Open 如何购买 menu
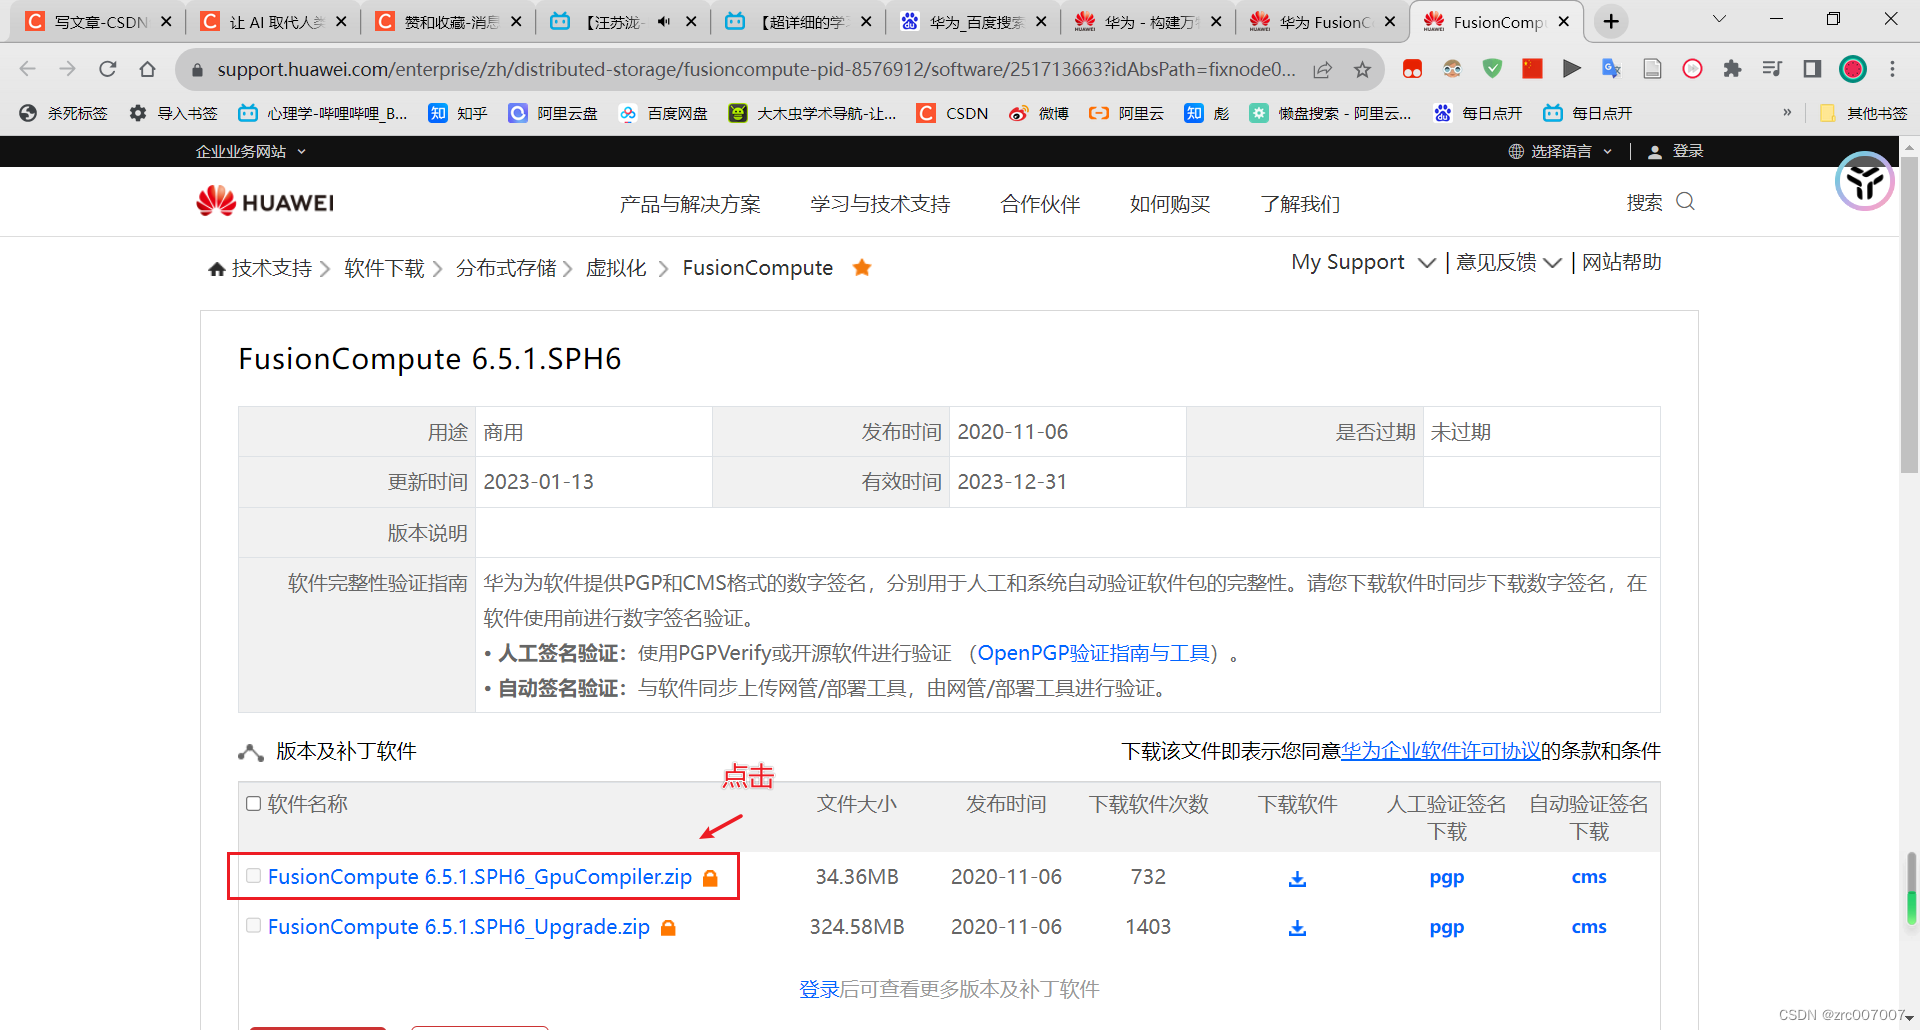 click(x=1170, y=204)
